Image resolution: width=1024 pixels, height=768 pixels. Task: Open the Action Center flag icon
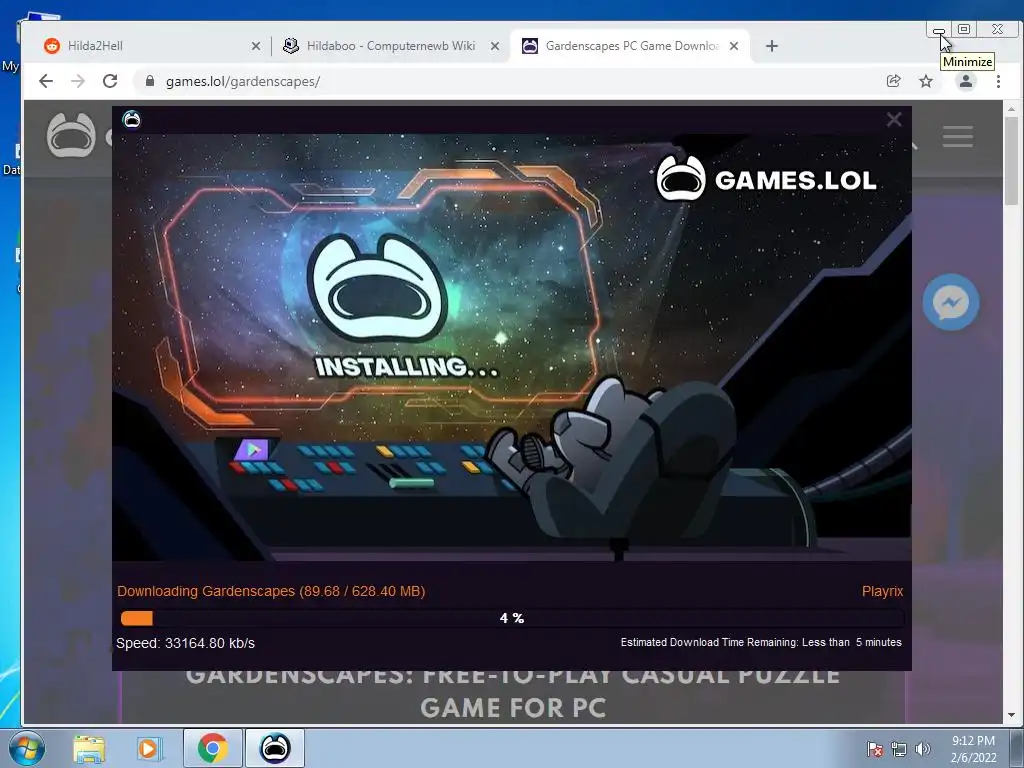tap(875, 749)
